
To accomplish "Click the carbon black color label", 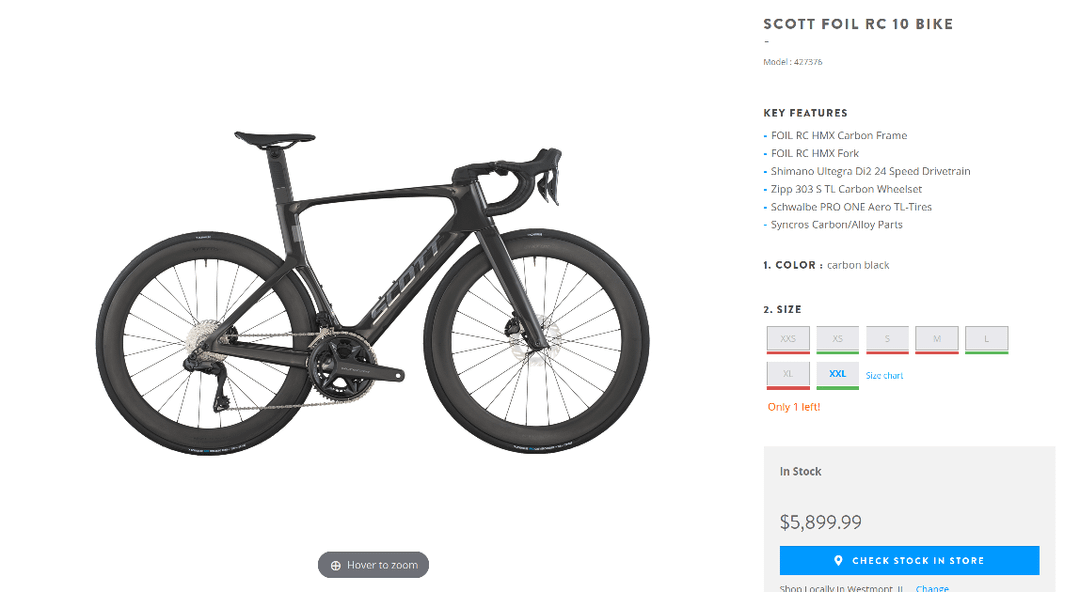I will [858, 265].
